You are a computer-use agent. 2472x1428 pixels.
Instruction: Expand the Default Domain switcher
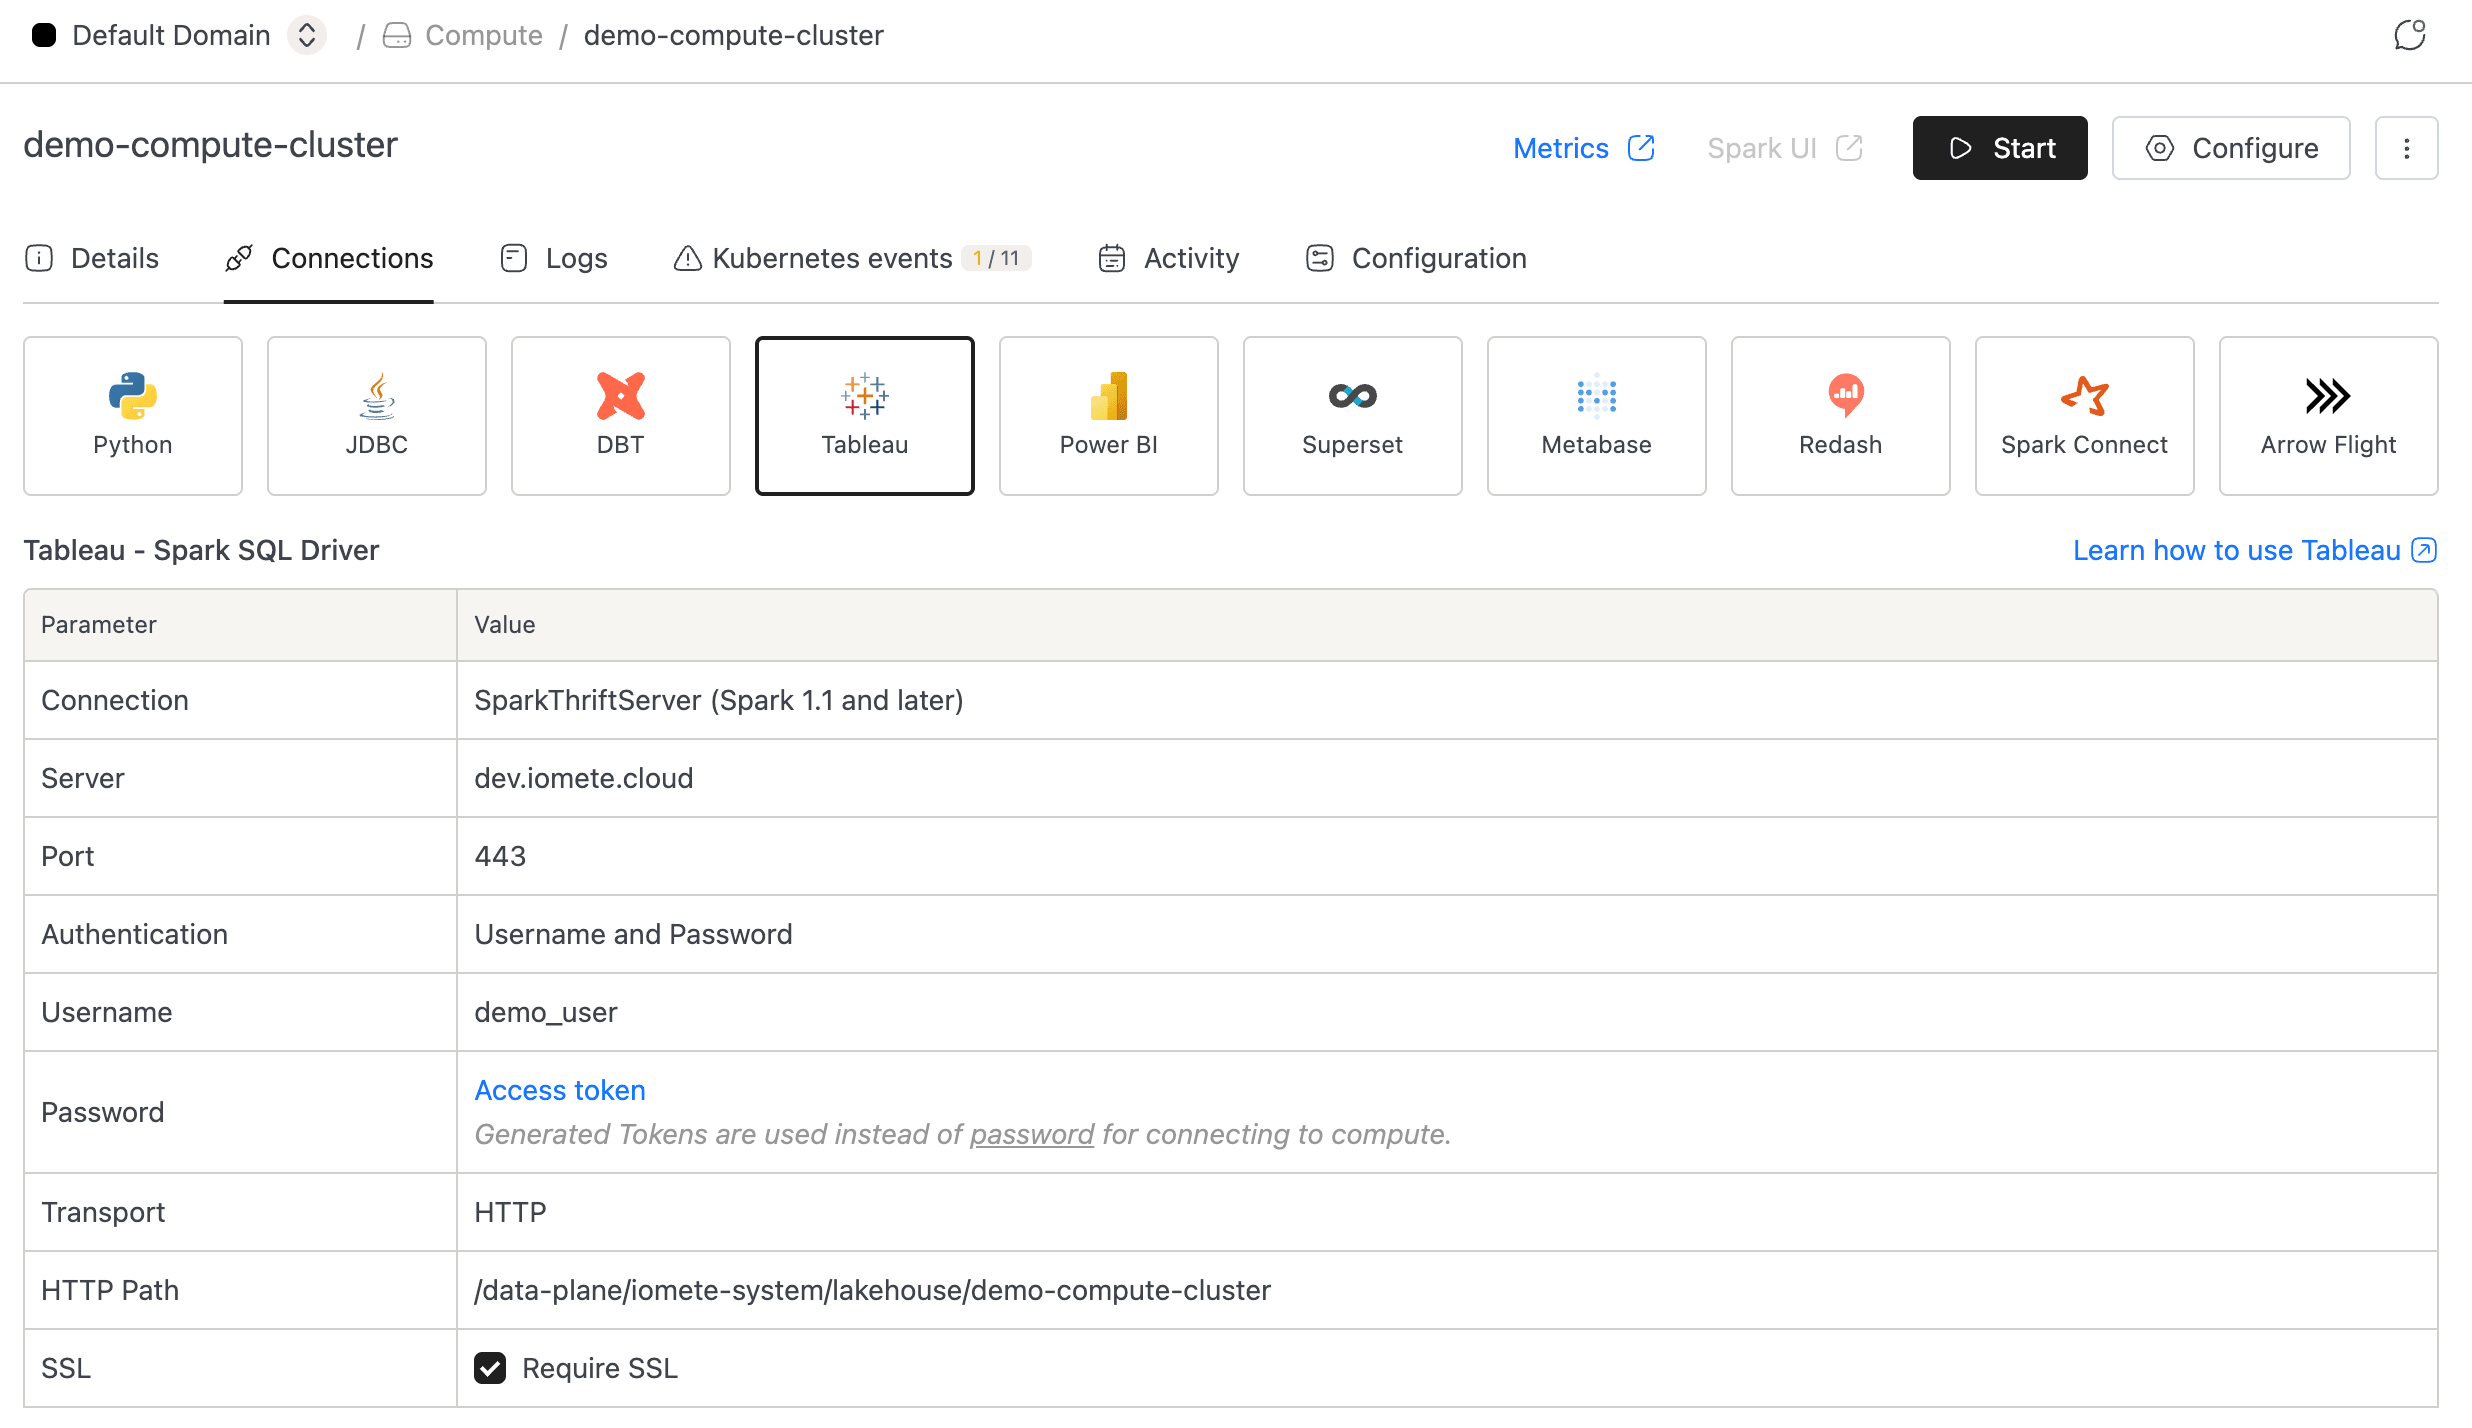307,36
